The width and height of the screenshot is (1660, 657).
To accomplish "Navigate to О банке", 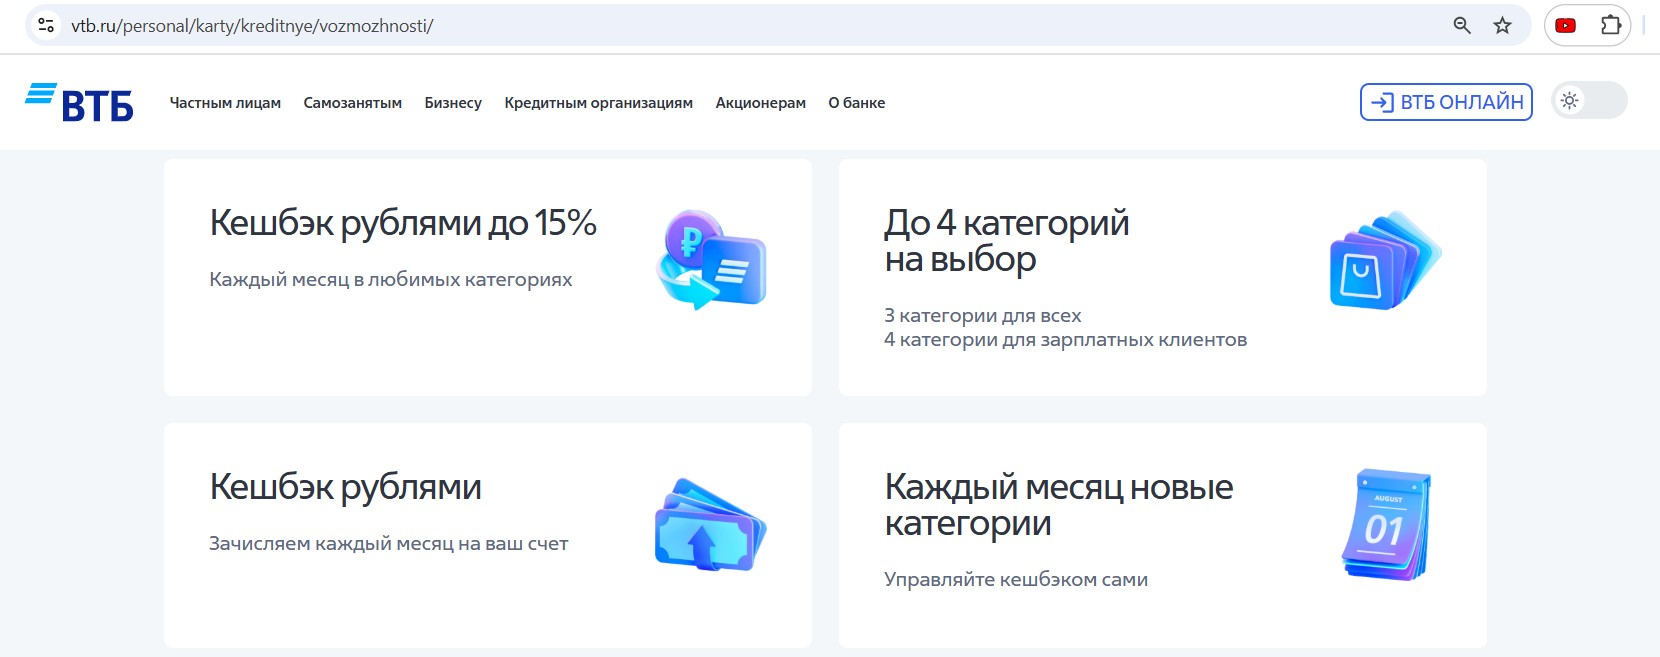I will (856, 103).
